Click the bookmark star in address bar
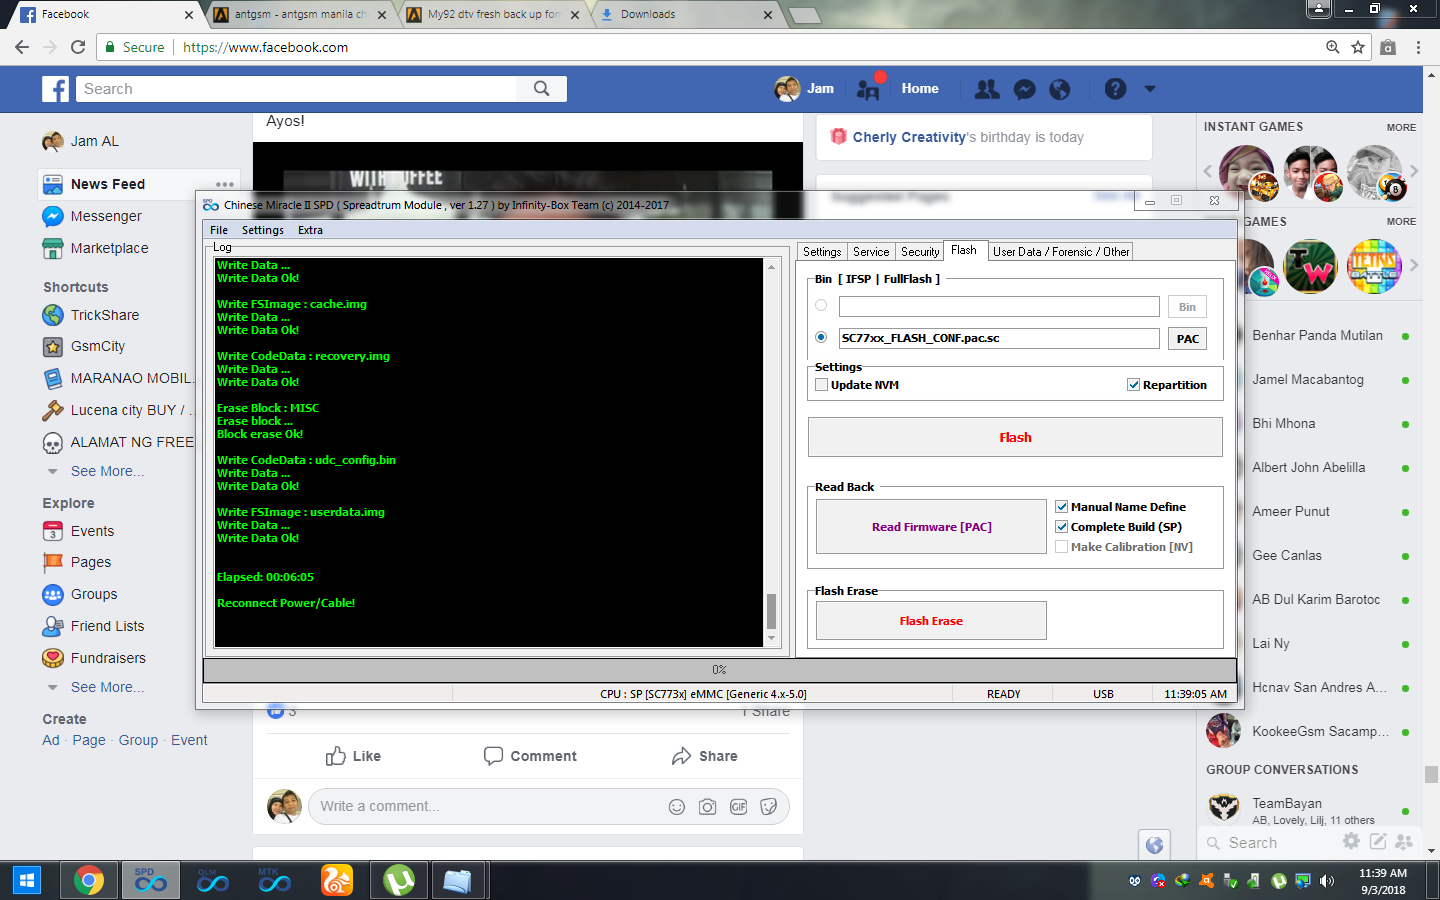 [x=1358, y=47]
